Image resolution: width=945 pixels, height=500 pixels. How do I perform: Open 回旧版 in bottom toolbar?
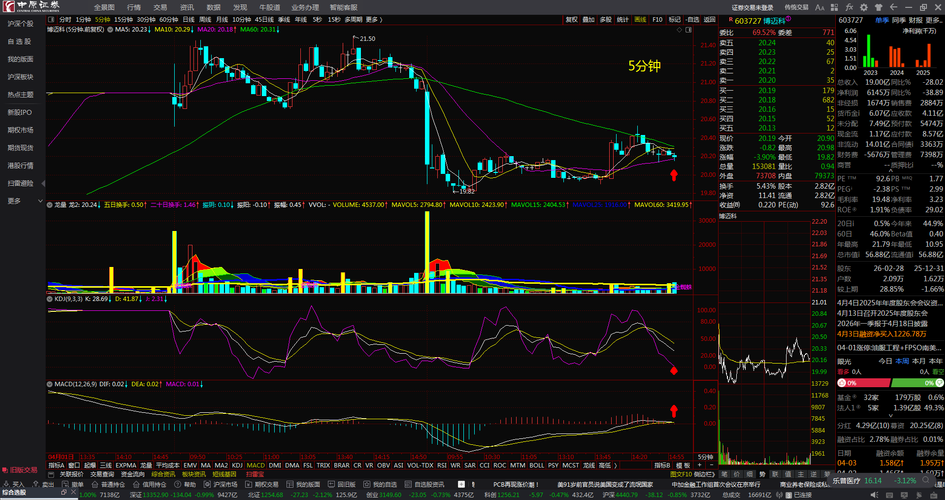(342, 484)
